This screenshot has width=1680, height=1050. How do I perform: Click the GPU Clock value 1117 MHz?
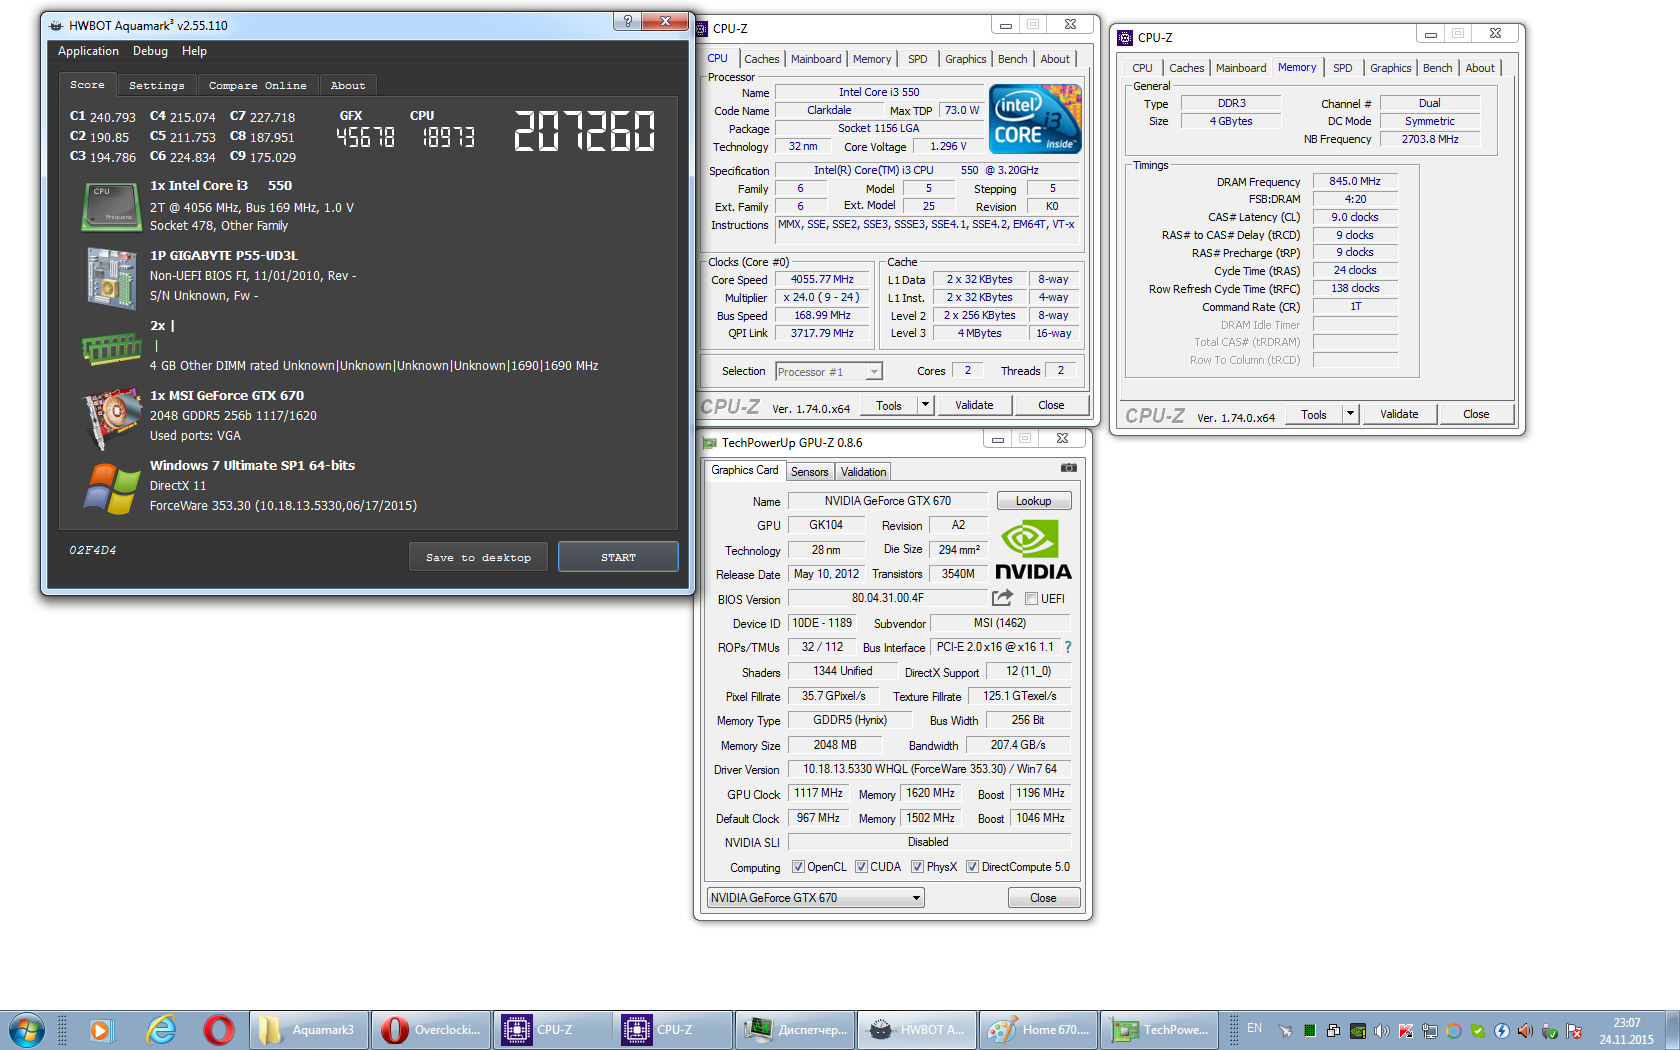(818, 793)
